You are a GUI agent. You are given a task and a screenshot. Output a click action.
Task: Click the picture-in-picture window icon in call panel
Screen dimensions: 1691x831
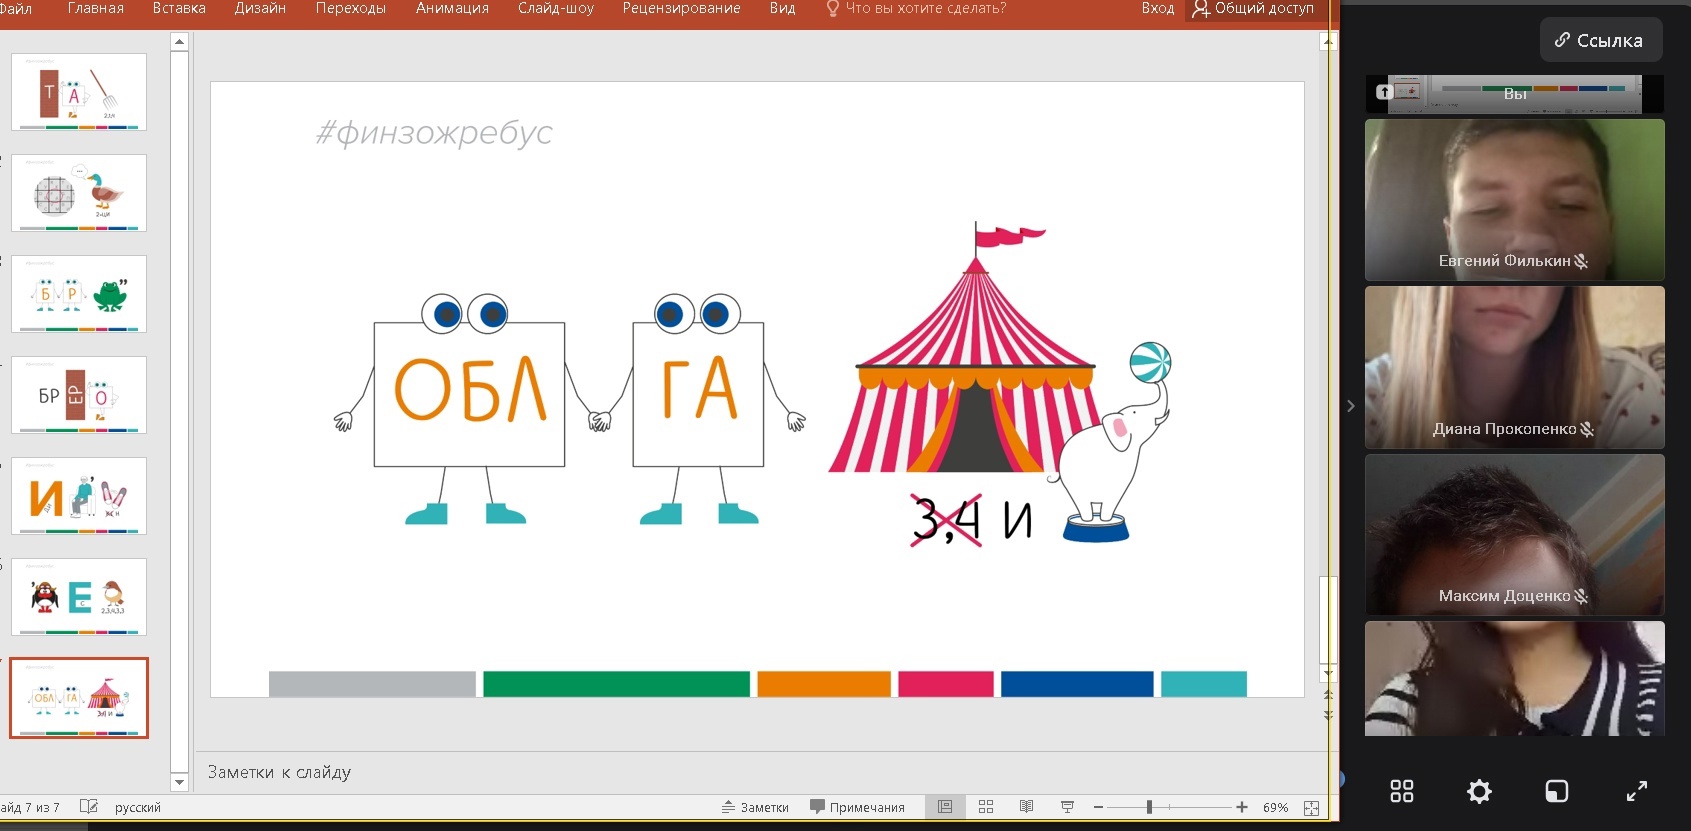click(x=1557, y=791)
